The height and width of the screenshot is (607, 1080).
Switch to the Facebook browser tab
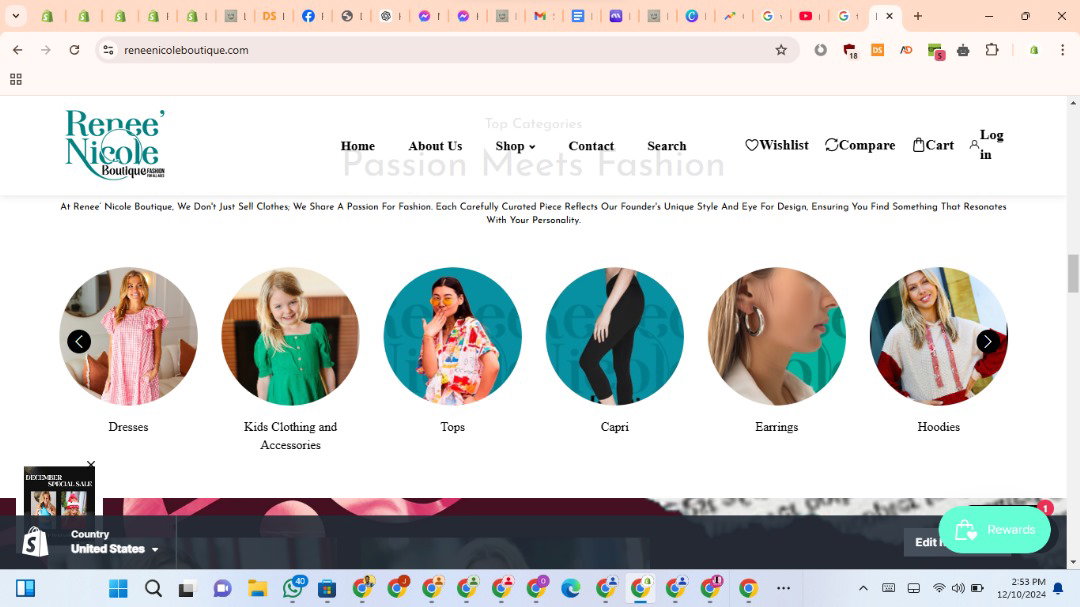[x=309, y=16]
